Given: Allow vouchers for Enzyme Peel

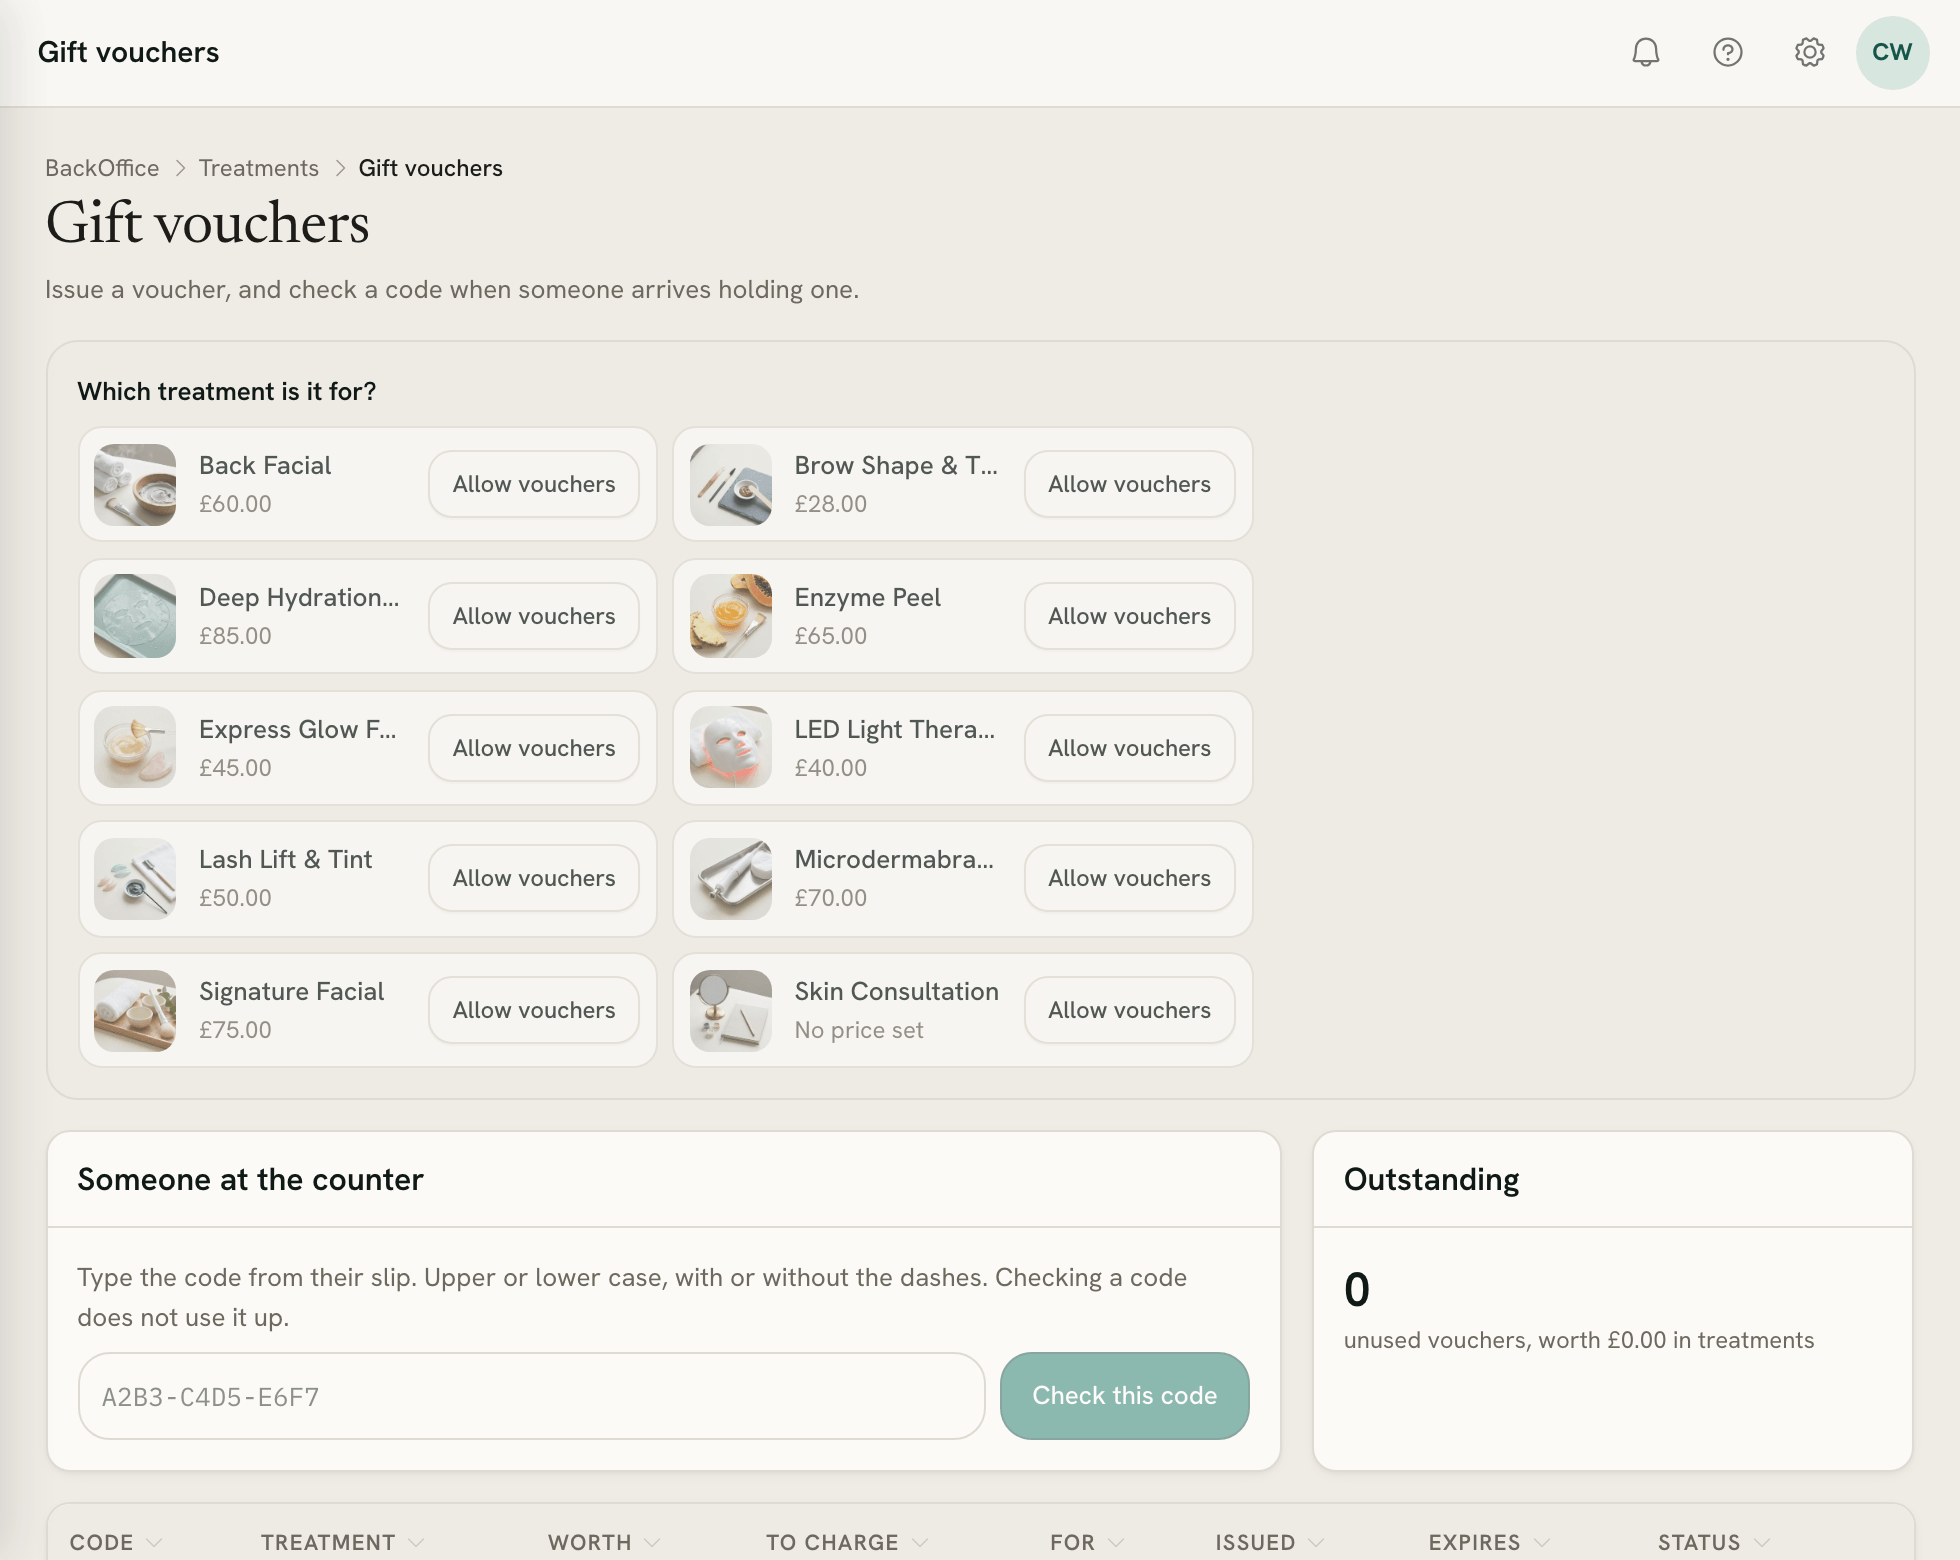Looking at the screenshot, I should click(1130, 616).
